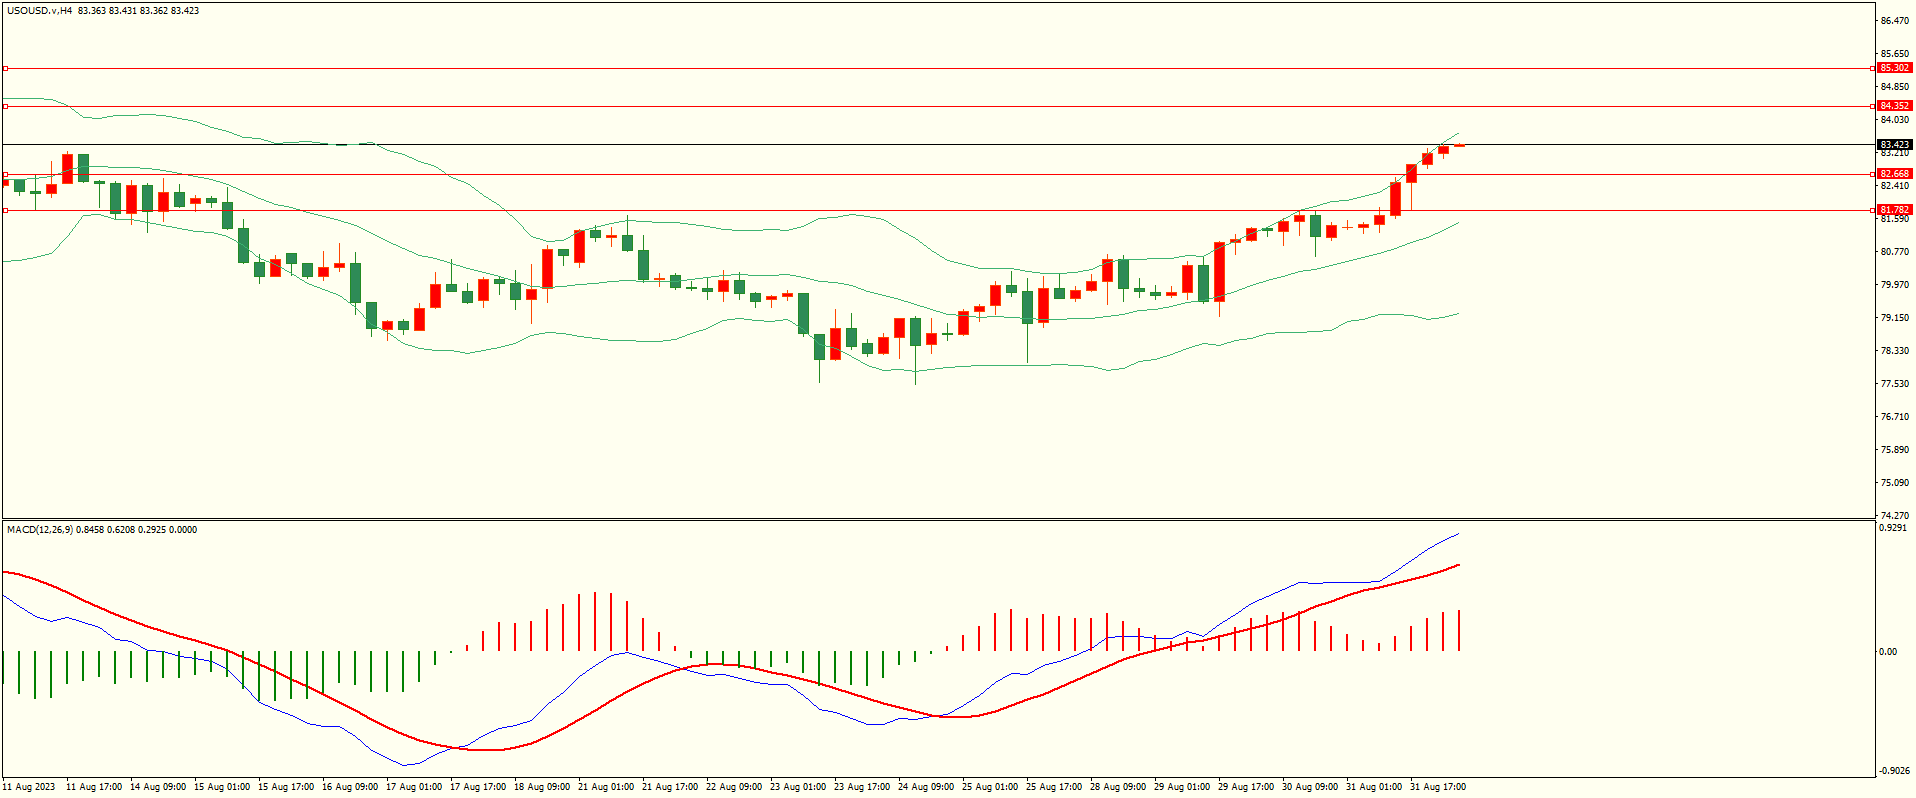Screen dimensions: 1916x798
Task: Click the 85.302 red price level tag
Action: [x=1894, y=68]
